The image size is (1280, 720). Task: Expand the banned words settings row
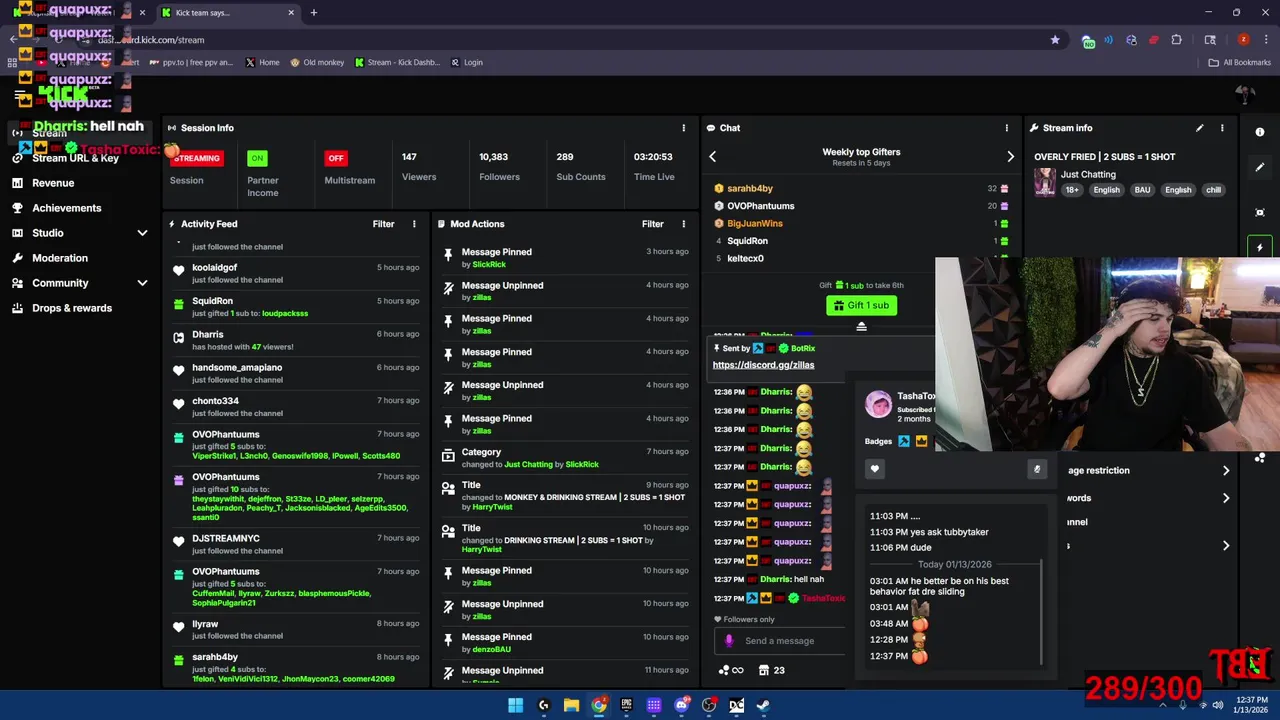pyautogui.click(x=1148, y=498)
